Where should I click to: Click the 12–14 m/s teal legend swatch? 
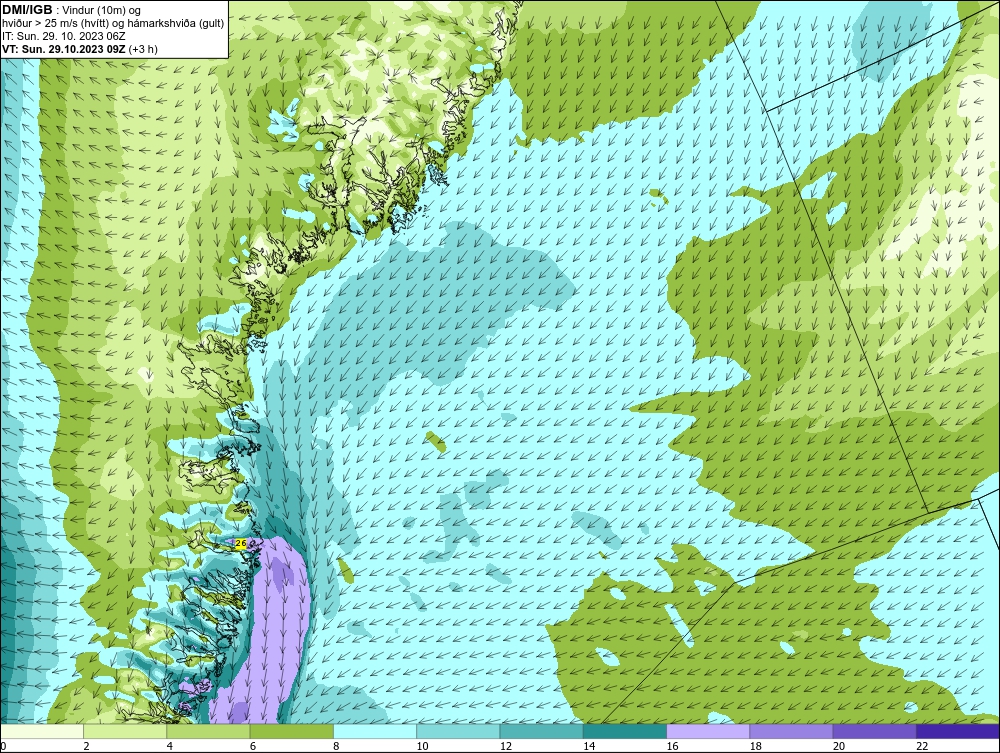541,731
